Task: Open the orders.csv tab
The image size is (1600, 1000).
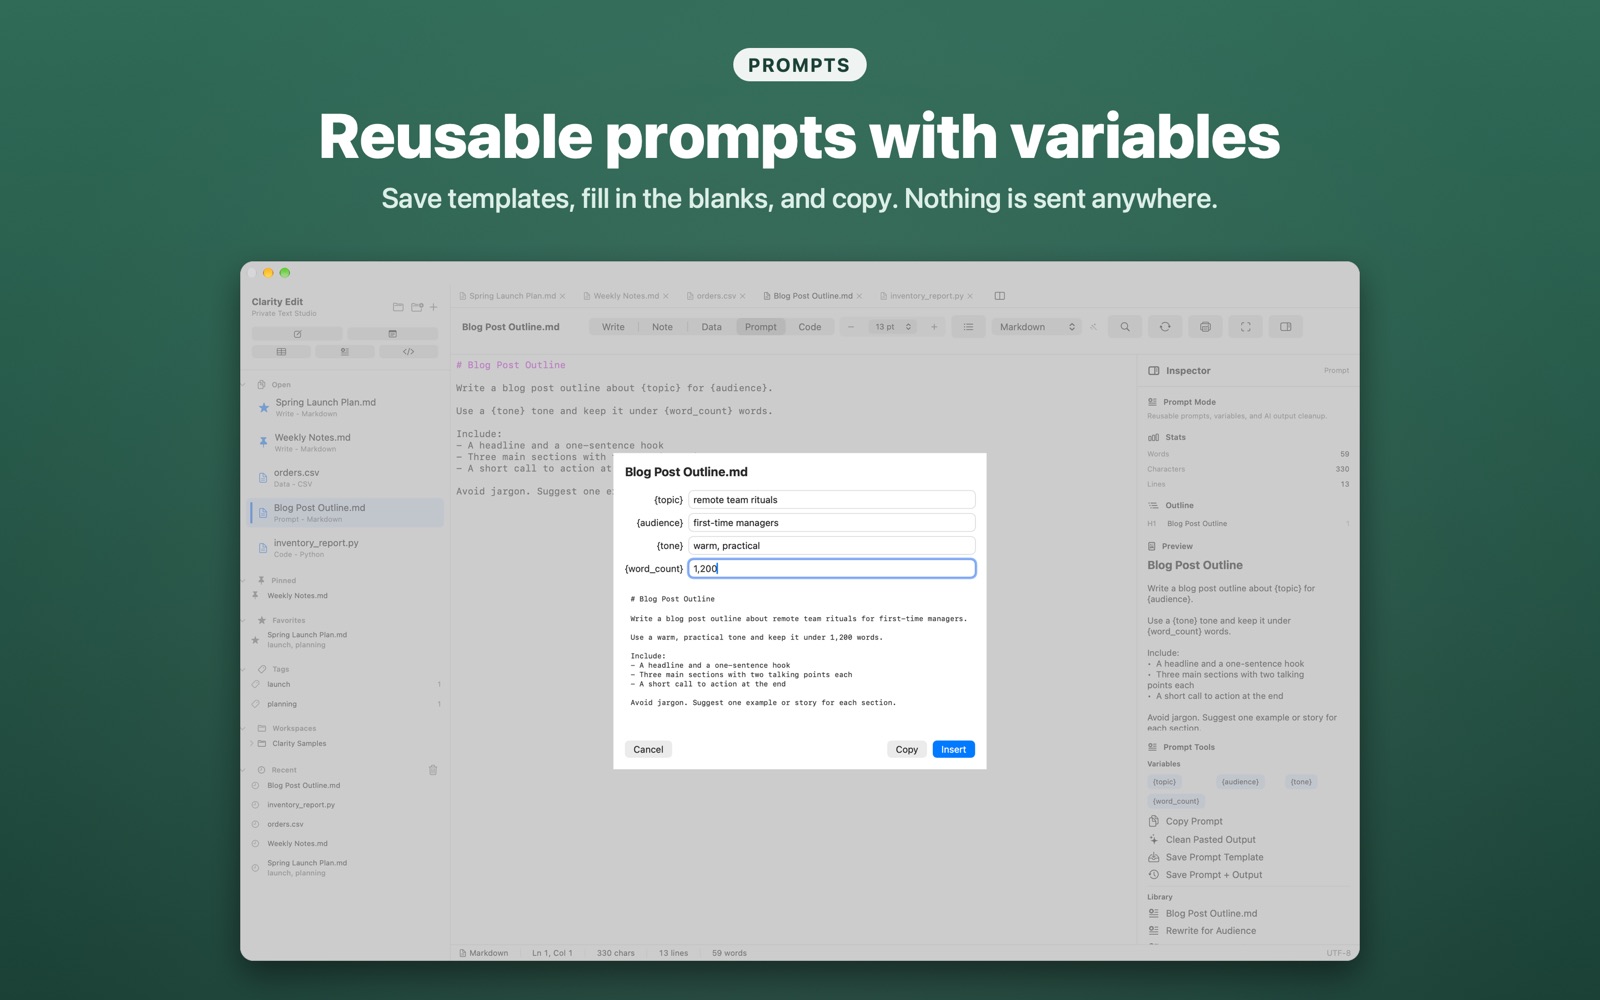Action: tap(716, 296)
